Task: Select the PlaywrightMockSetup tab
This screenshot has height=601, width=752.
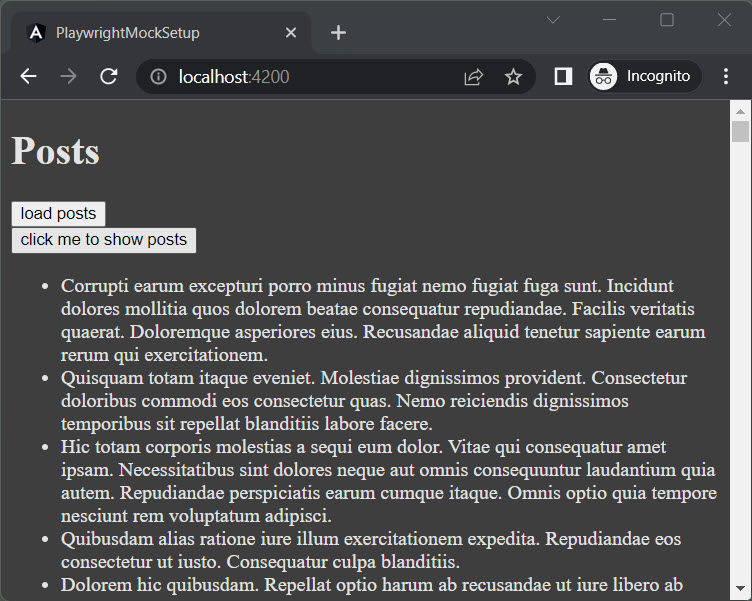Action: pyautogui.click(x=161, y=33)
